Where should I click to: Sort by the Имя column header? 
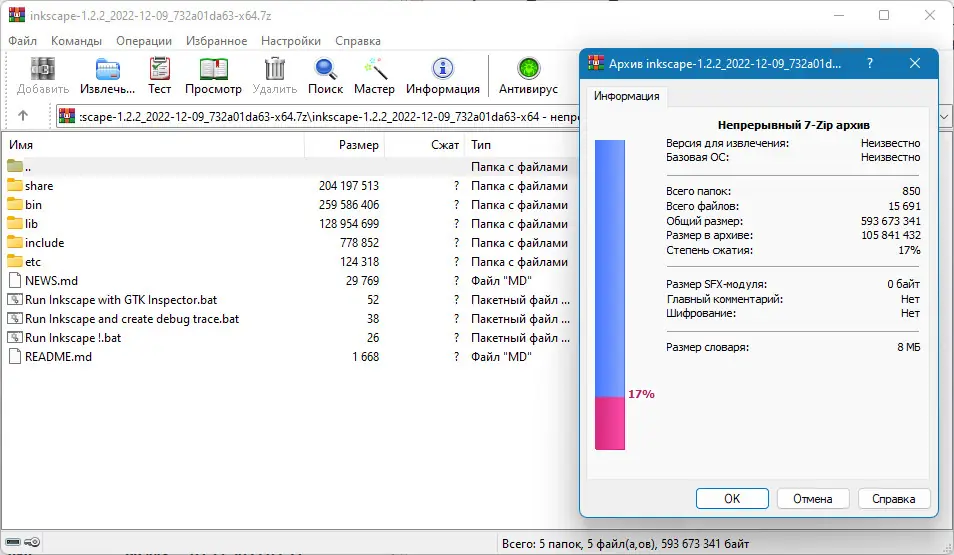154,145
